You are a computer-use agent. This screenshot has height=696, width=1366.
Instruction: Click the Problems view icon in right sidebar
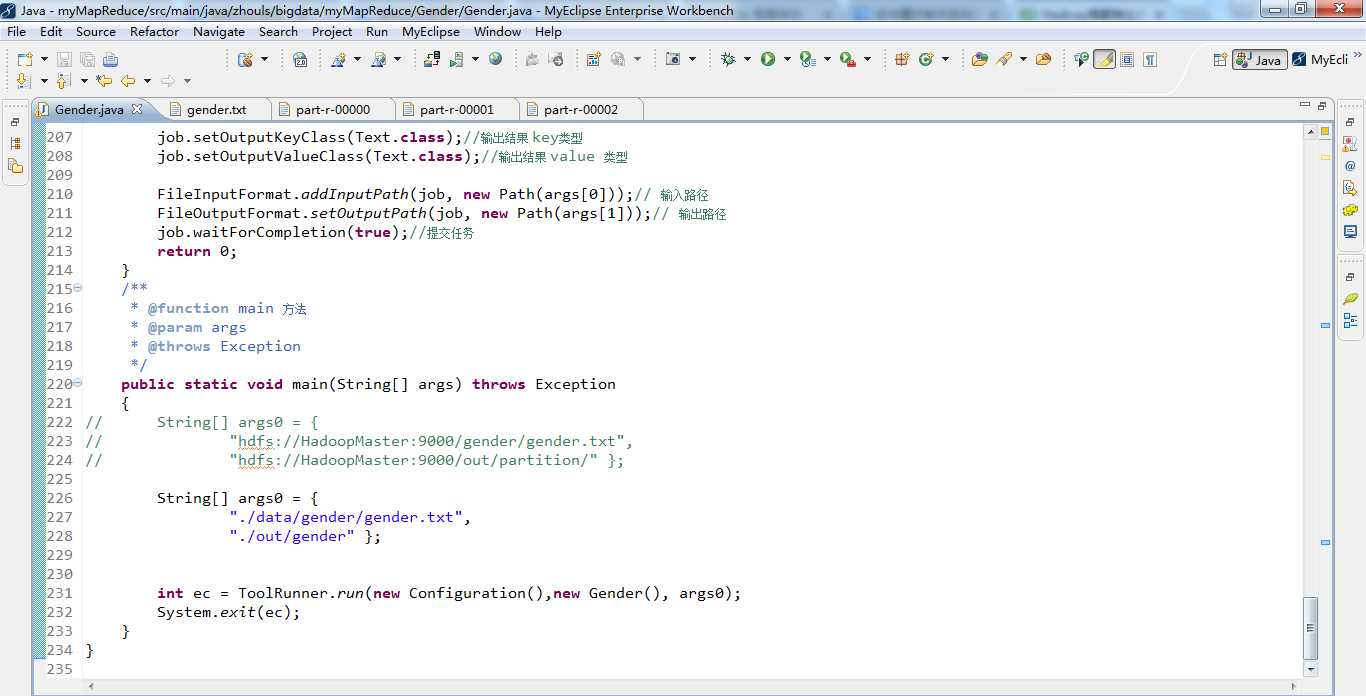(1350, 144)
